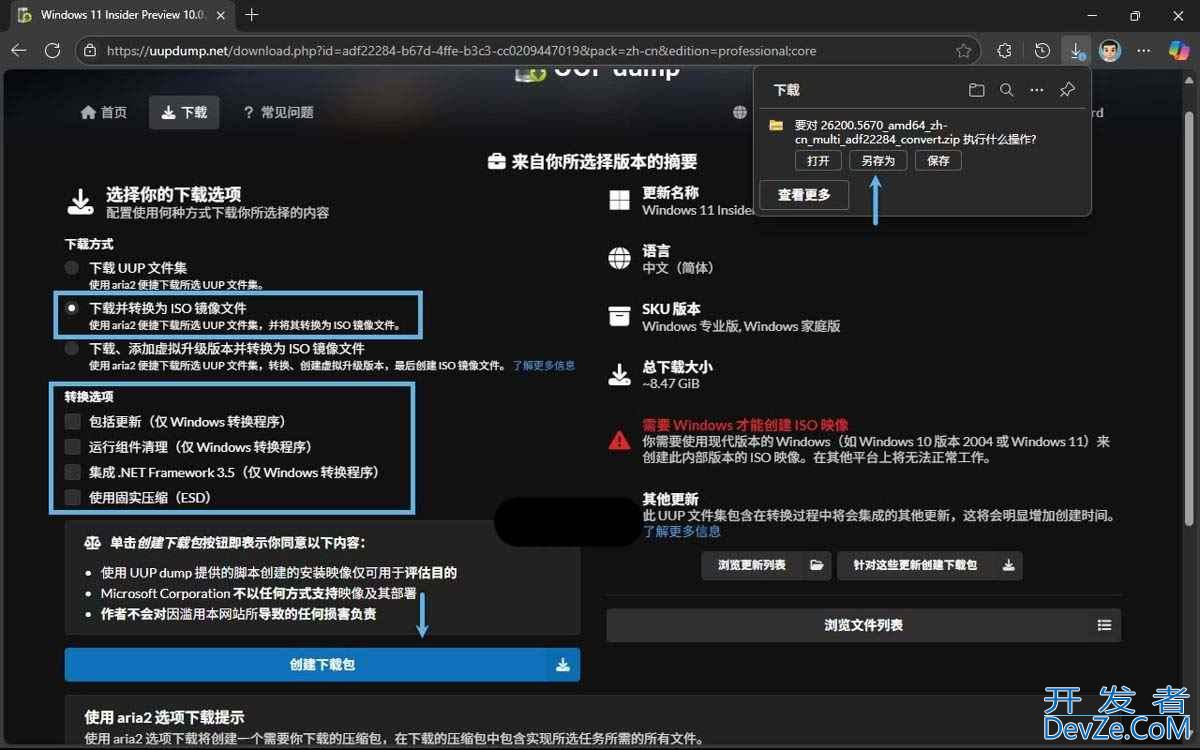The image size is (1200, 750).
Task: Select 下载并转换为 ISO 镜像文件 radio option
Action: (71, 308)
